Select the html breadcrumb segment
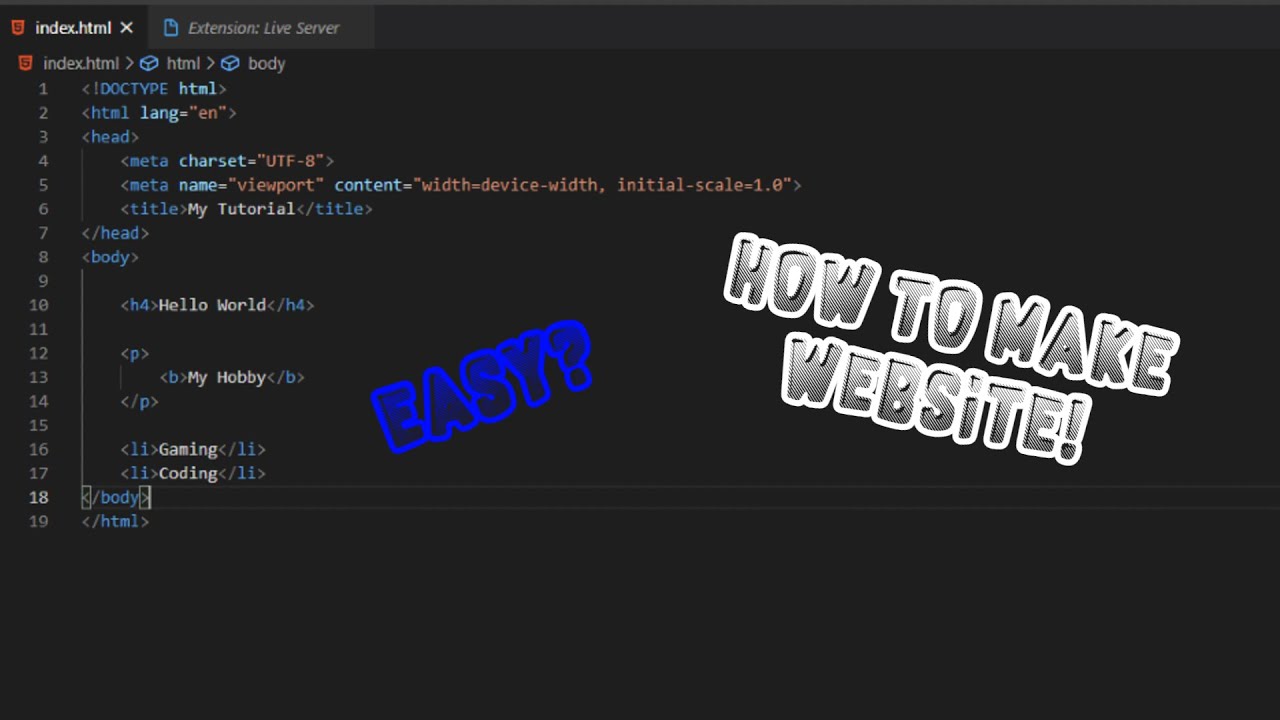 (x=183, y=63)
